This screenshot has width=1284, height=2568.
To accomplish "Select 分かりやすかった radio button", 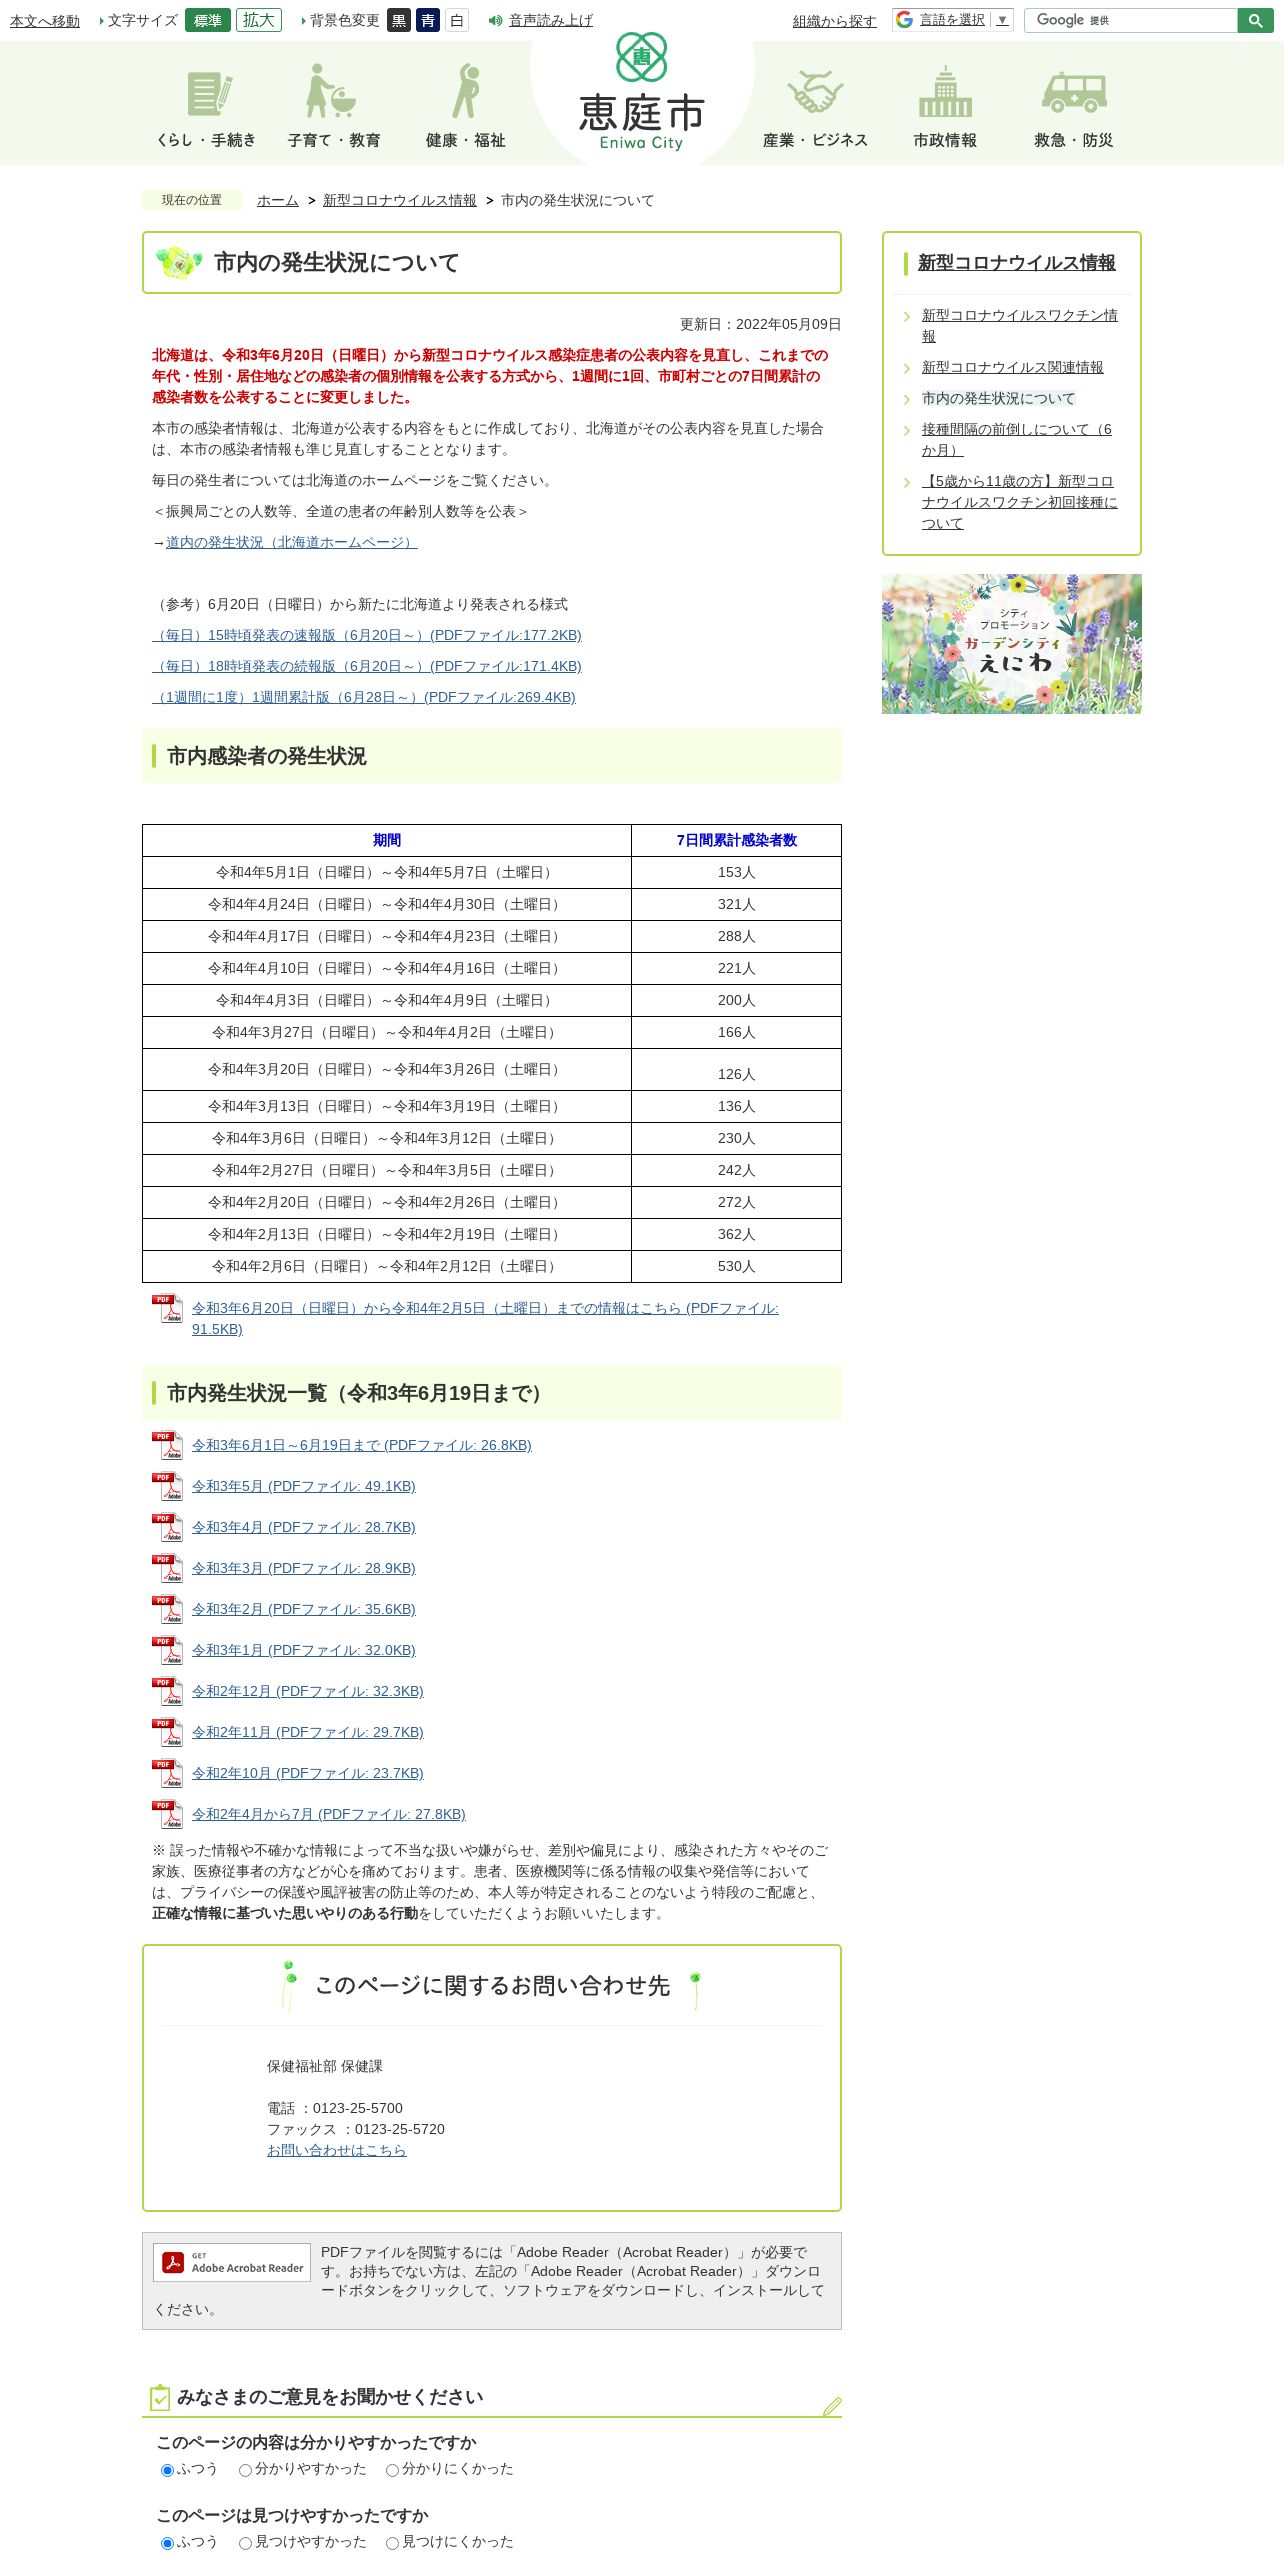I will coord(245,2470).
